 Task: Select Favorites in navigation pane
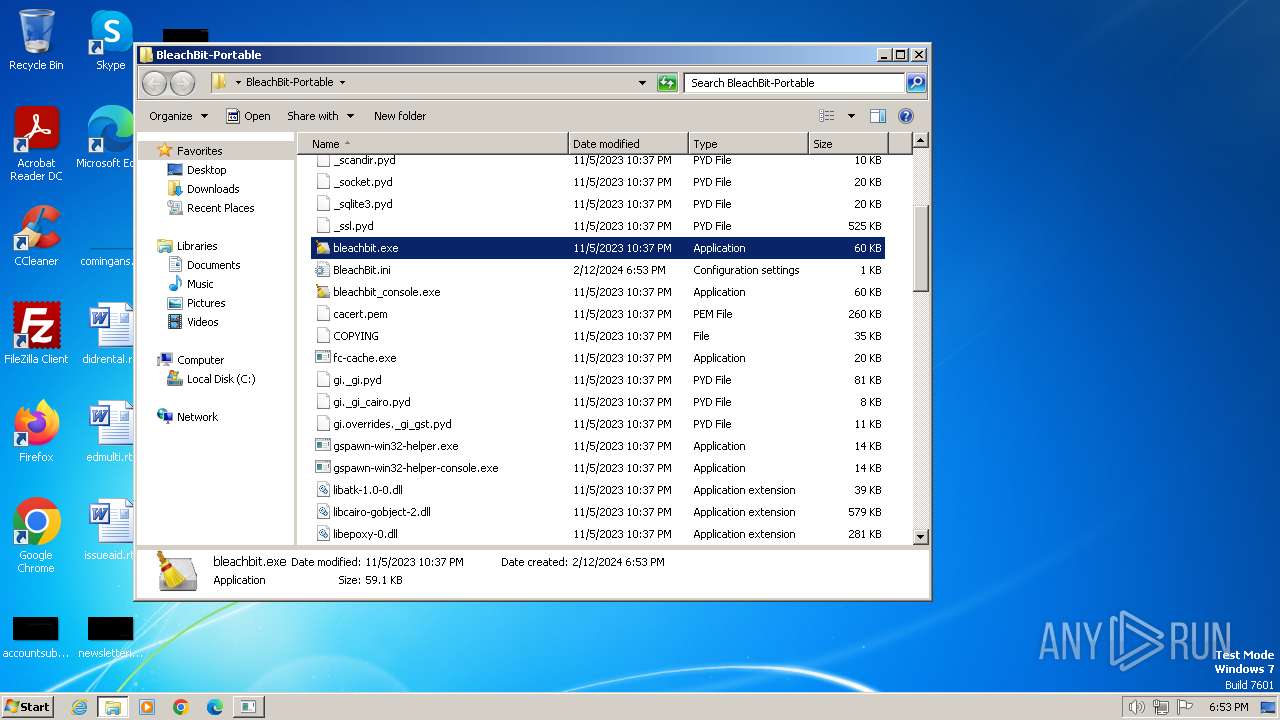click(x=200, y=151)
